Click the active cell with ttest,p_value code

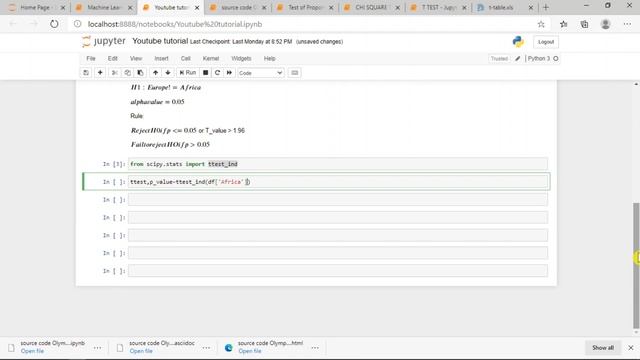pyautogui.click(x=338, y=182)
